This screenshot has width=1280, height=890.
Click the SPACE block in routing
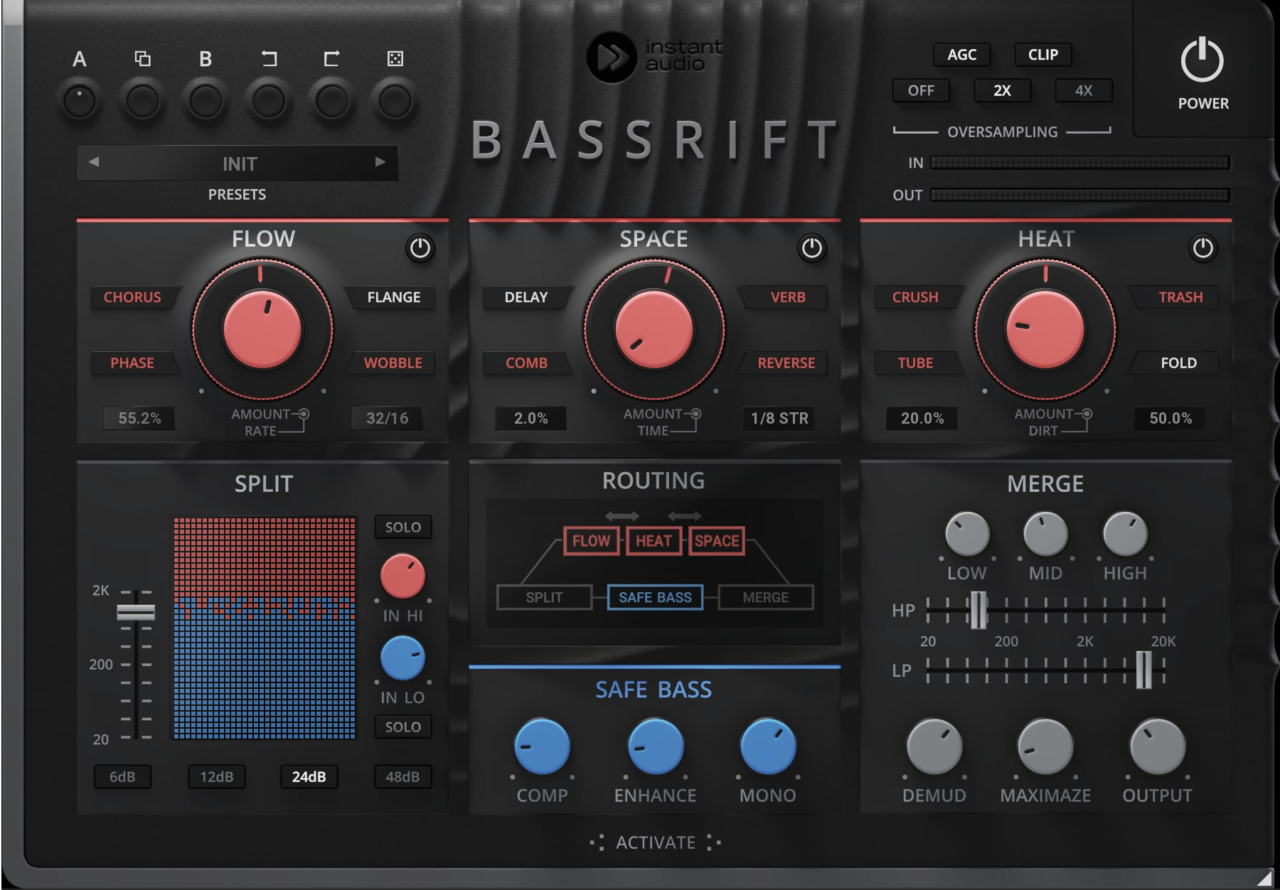(x=717, y=541)
